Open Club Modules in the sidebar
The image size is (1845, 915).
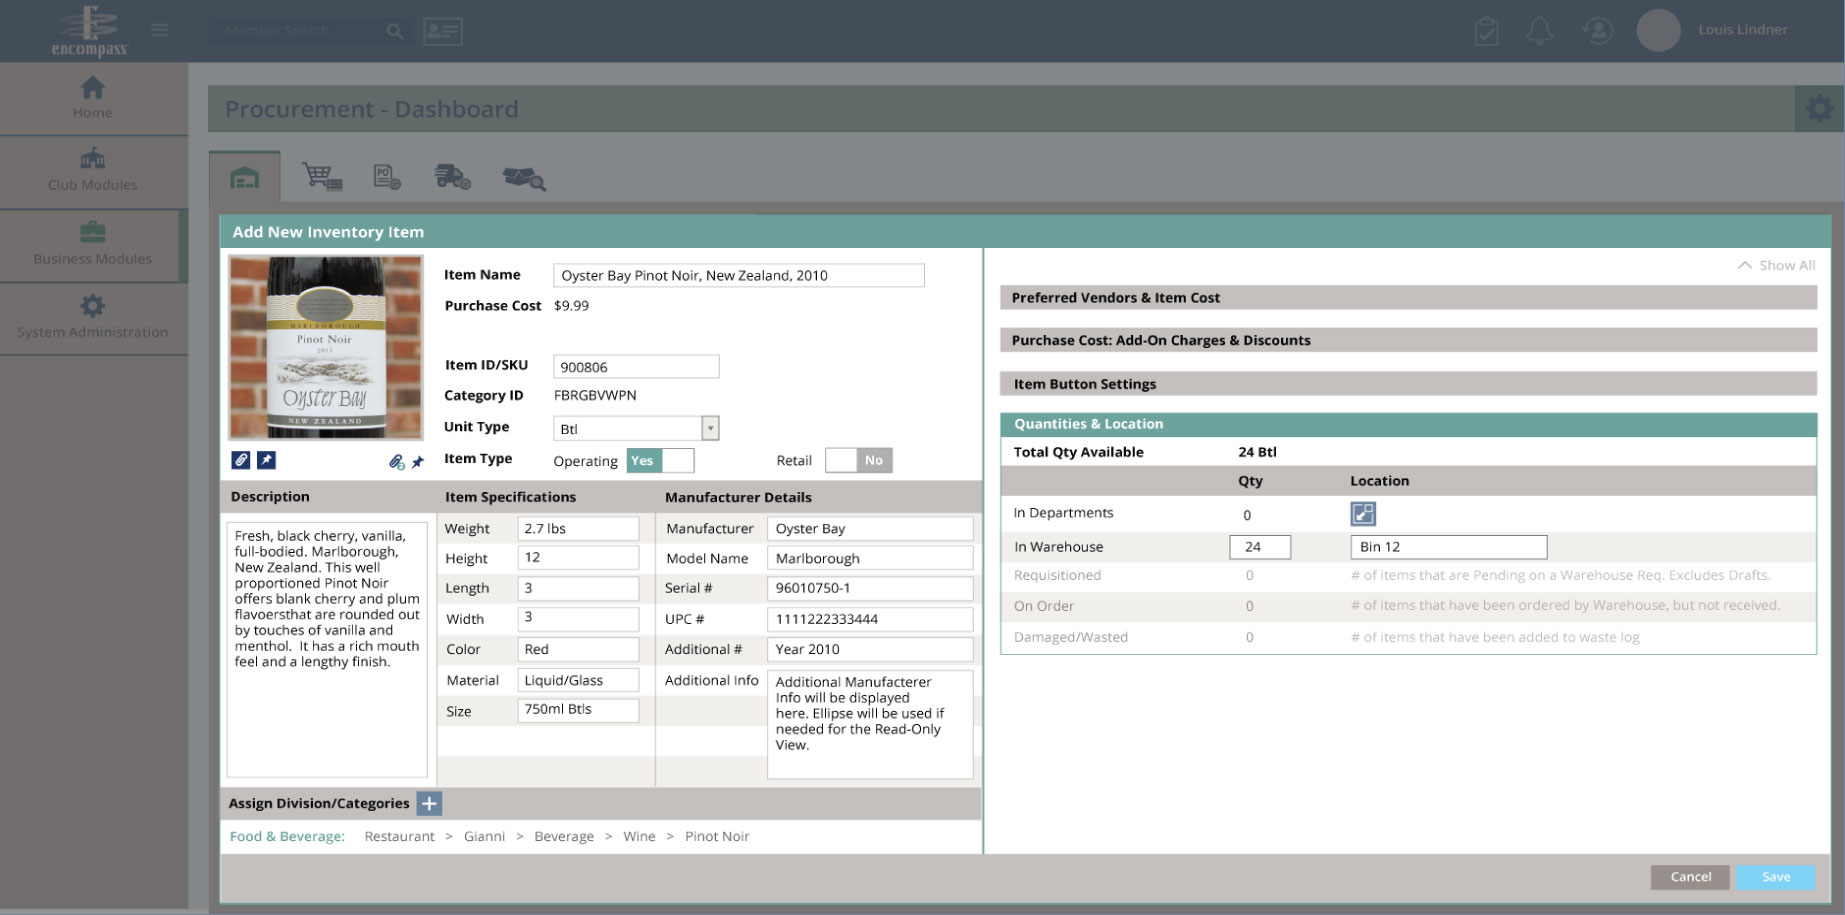click(x=93, y=170)
